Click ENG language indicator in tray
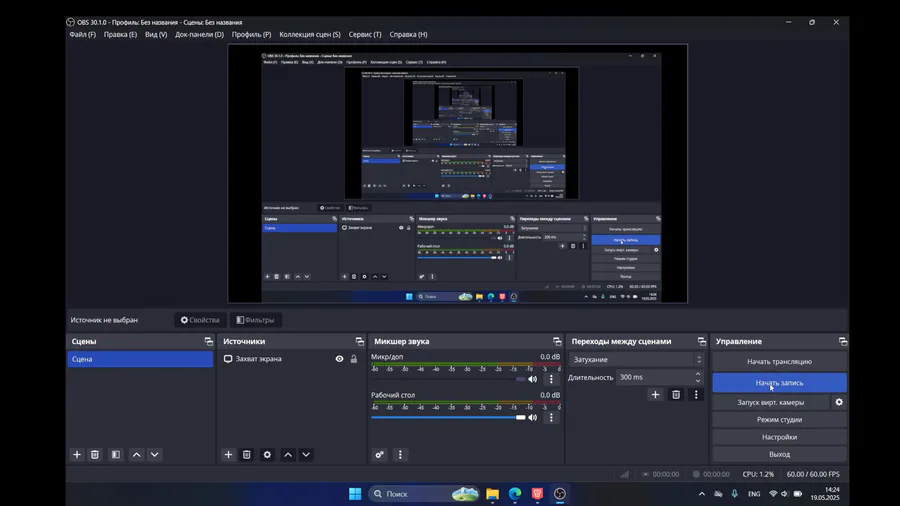Viewport: 900px width, 506px height. 754,494
